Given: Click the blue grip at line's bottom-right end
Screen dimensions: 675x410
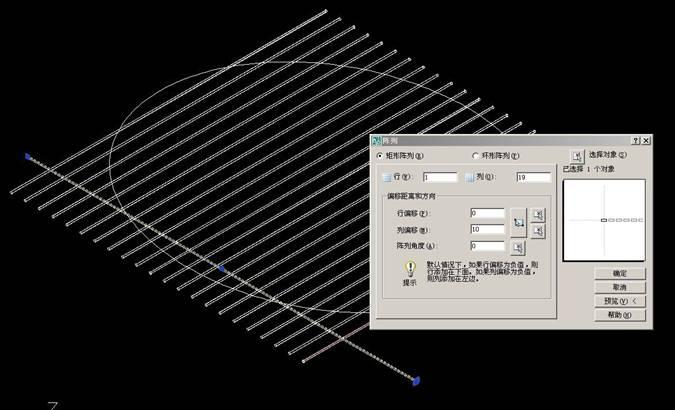Looking at the screenshot, I should (x=416, y=380).
